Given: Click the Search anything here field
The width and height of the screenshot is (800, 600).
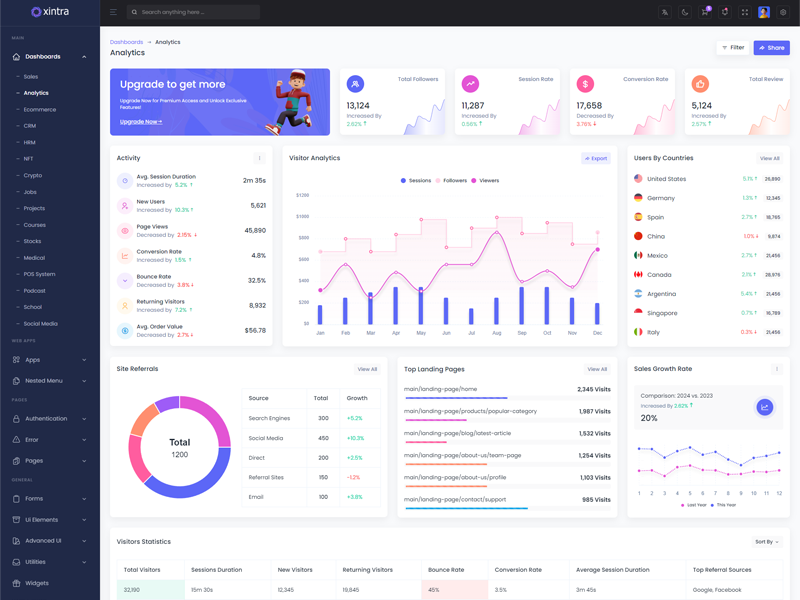Looking at the screenshot, I should coord(194,12).
